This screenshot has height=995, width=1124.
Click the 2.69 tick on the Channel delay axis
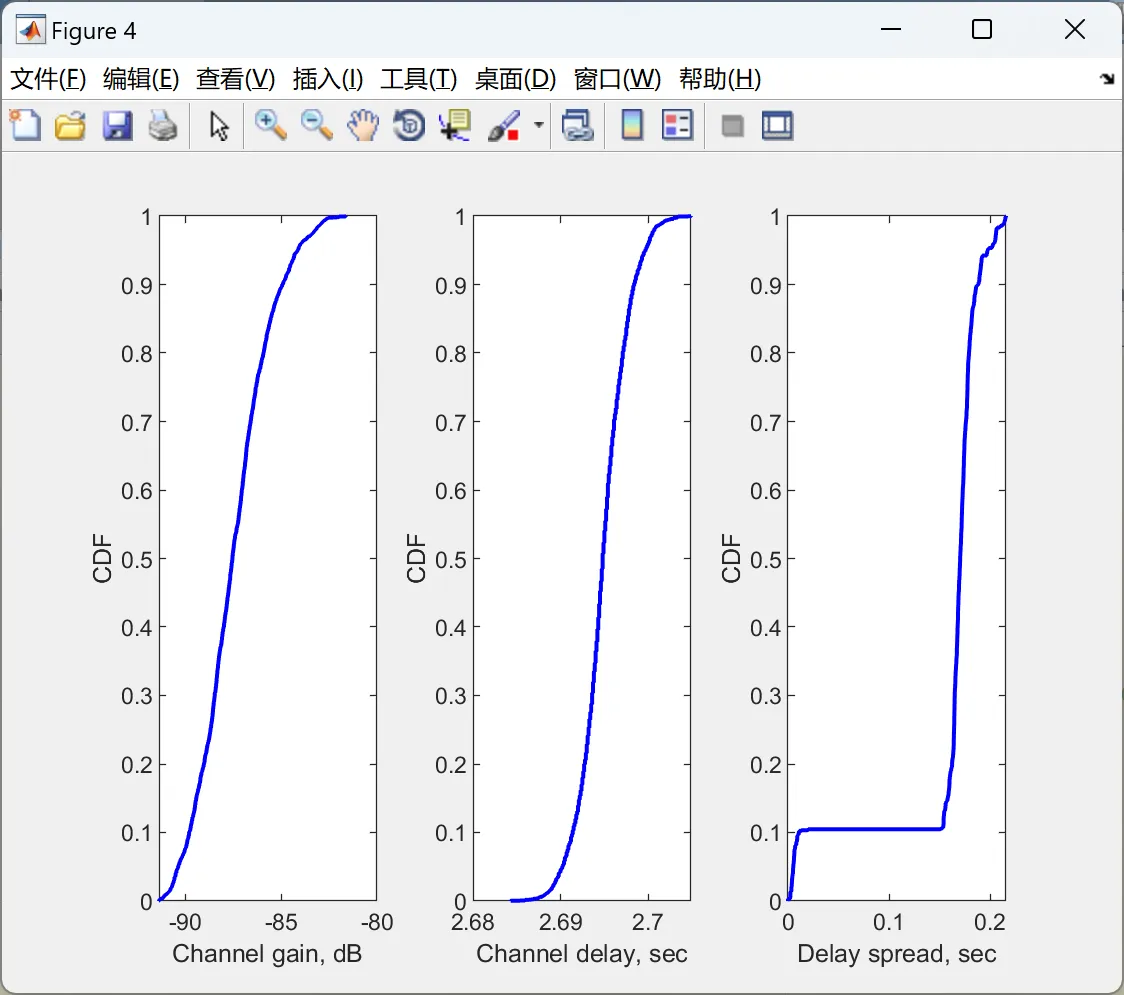coord(561,922)
